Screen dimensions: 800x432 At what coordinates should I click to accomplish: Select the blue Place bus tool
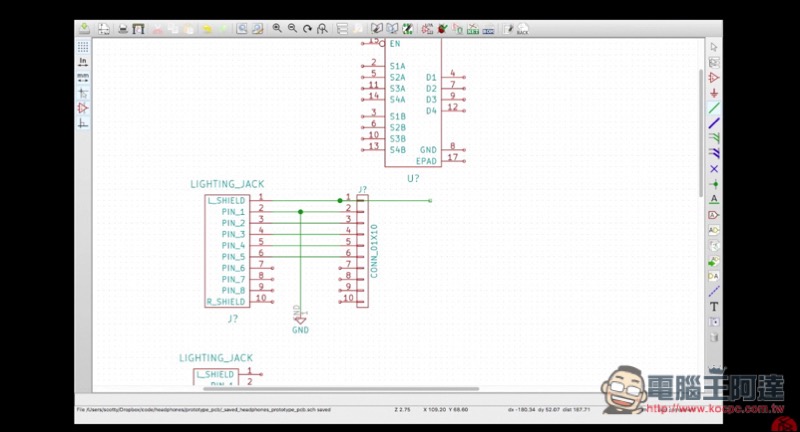pos(714,123)
